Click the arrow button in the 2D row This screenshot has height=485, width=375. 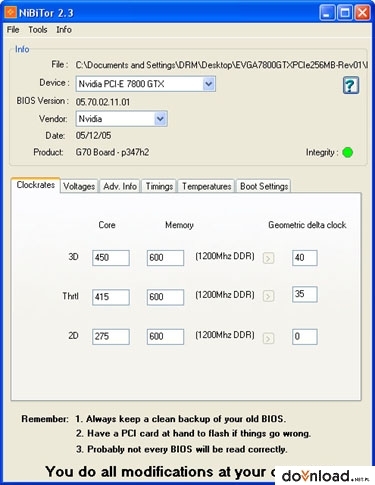tap(269, 338)
